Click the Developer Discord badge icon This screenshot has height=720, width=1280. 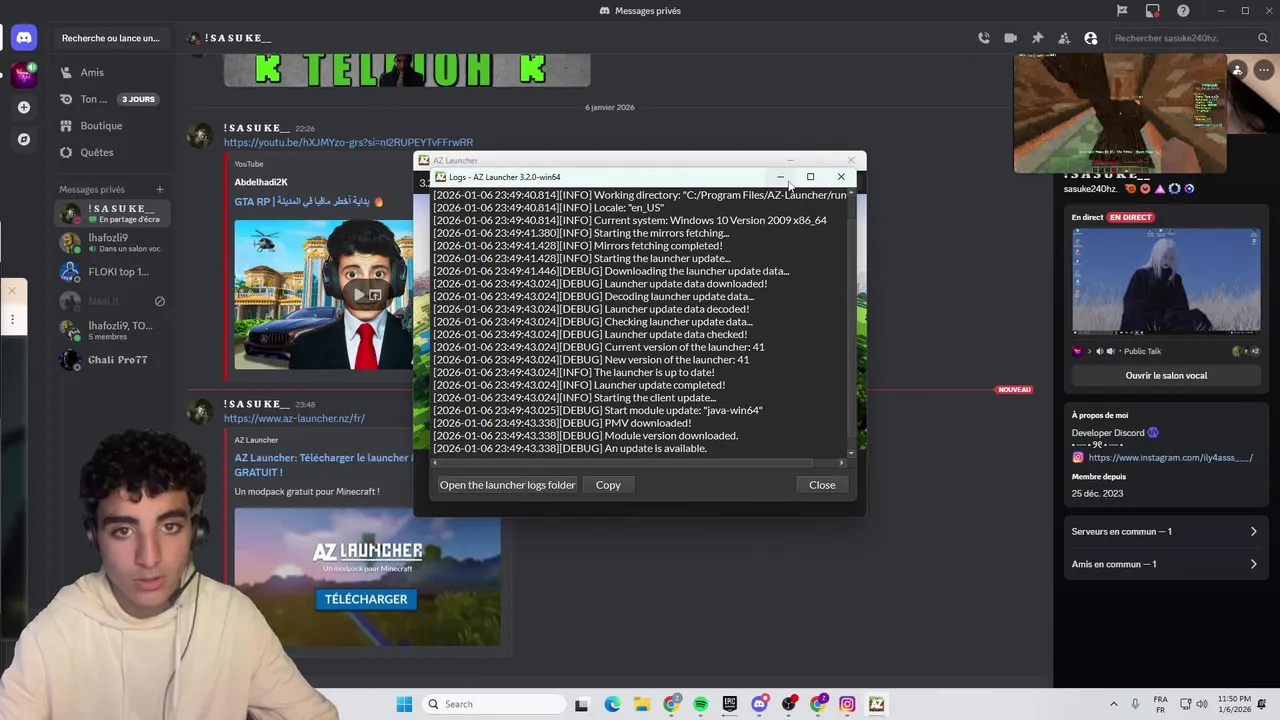click(1153, 433)
